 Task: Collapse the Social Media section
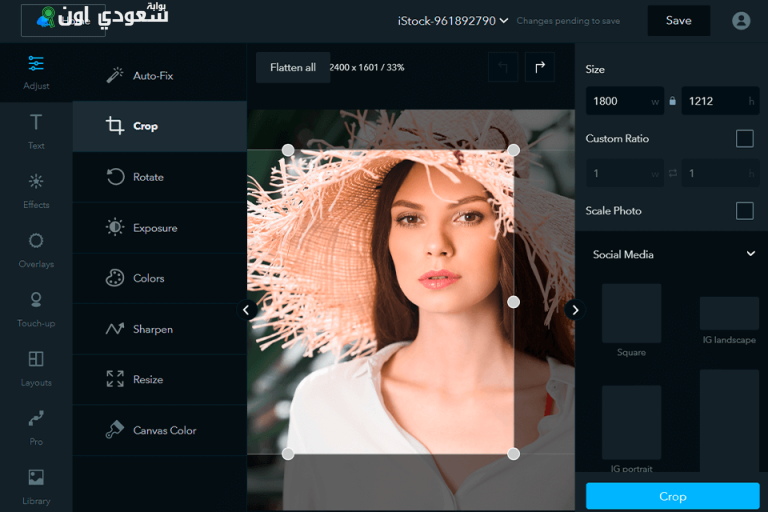tap(751, 254)
